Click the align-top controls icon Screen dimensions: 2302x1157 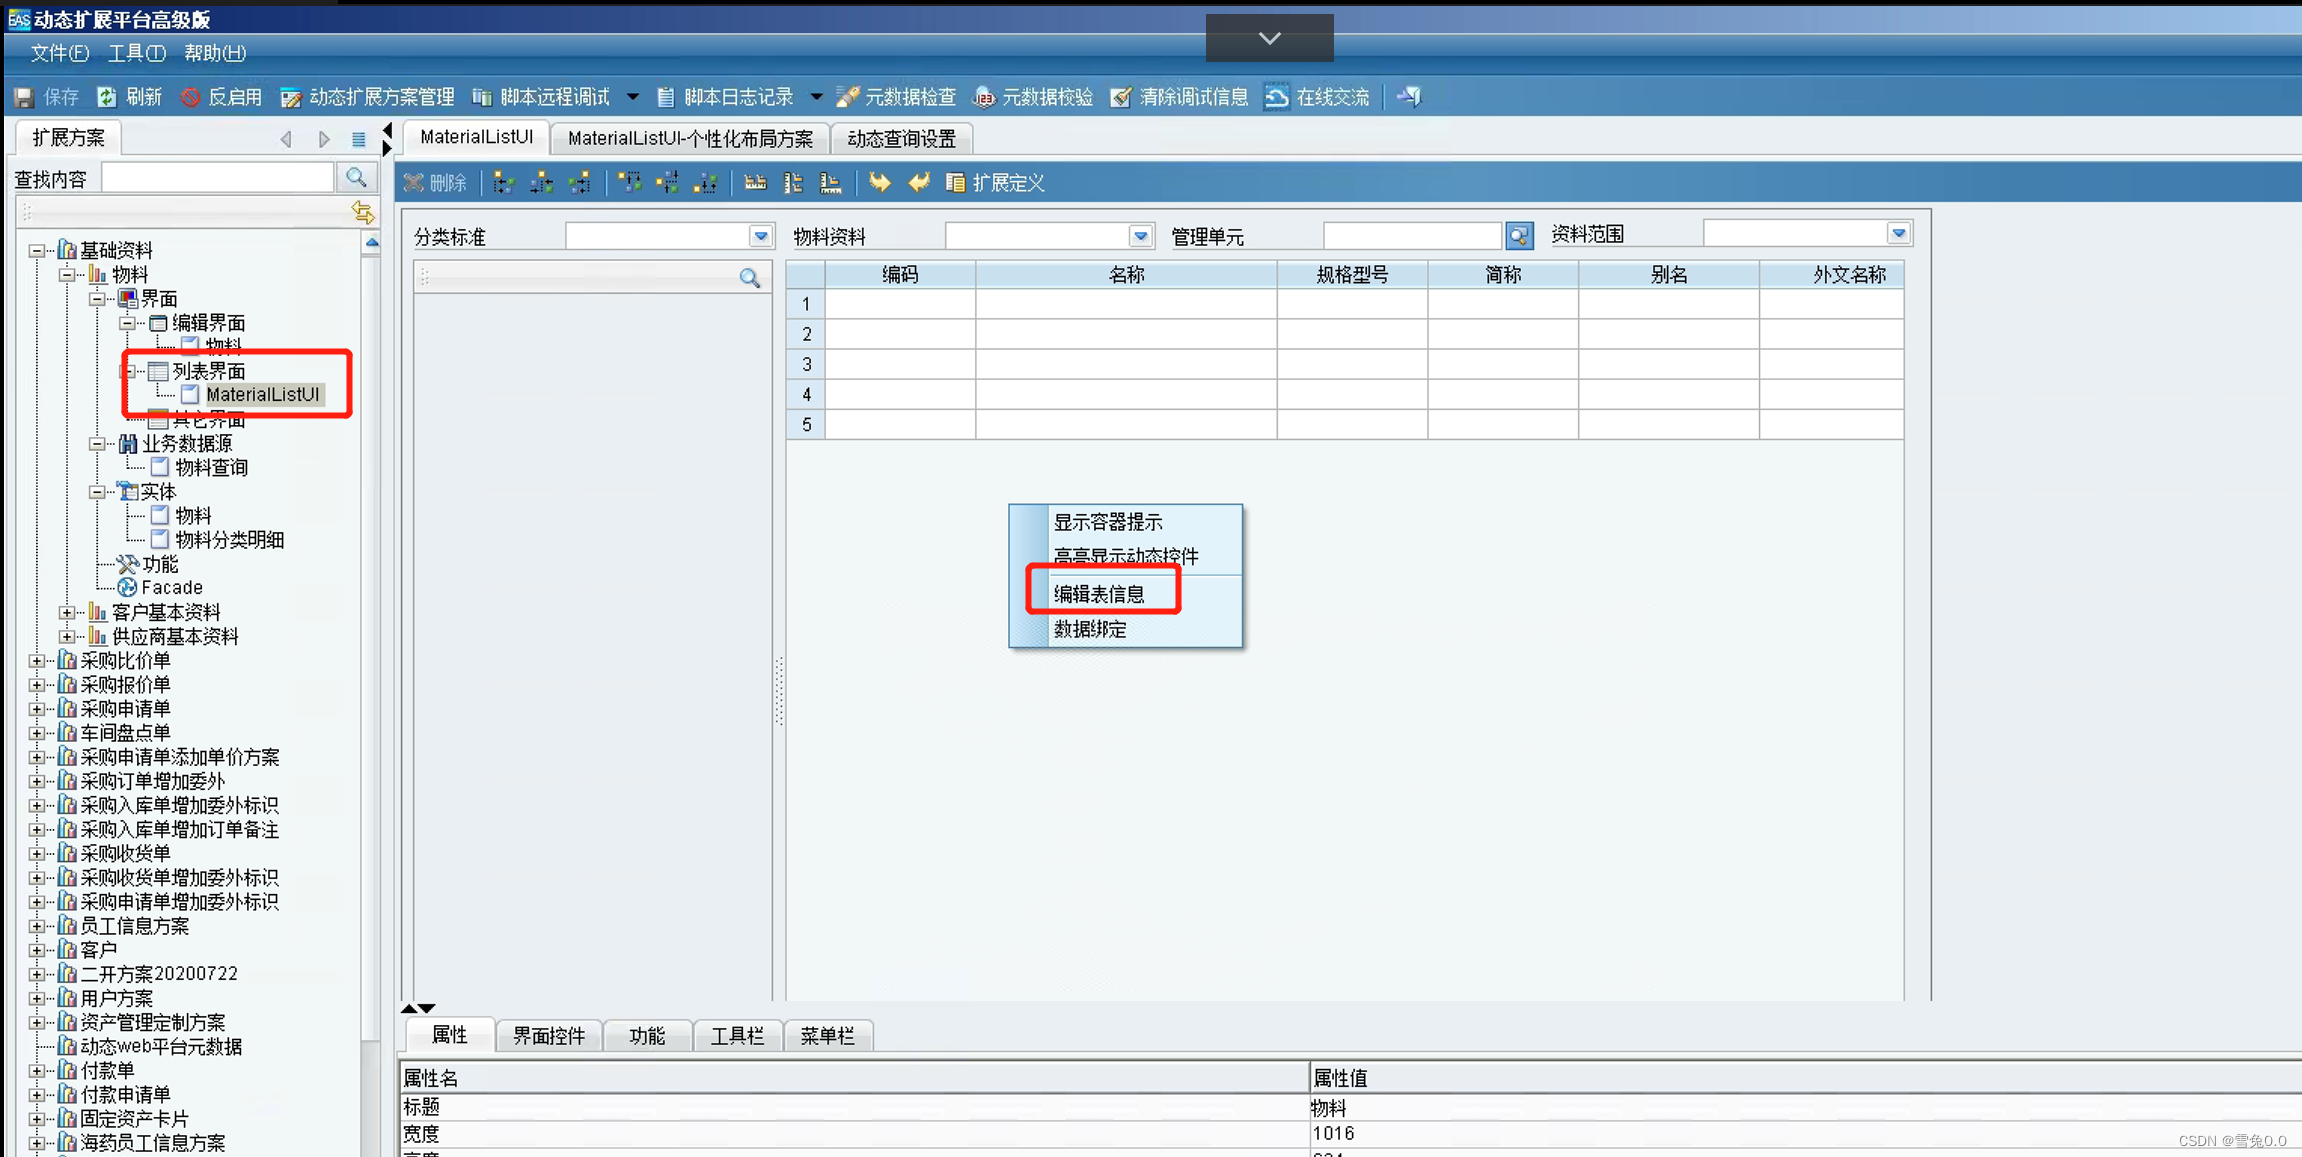point(630,183)
